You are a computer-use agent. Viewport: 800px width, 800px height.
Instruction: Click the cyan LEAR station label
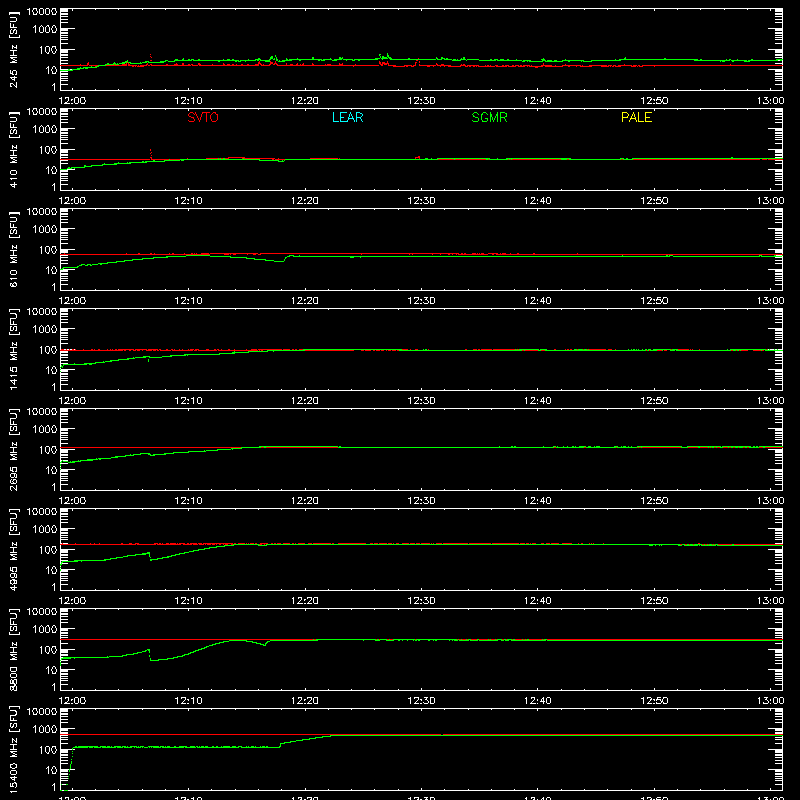click(347, 117)
